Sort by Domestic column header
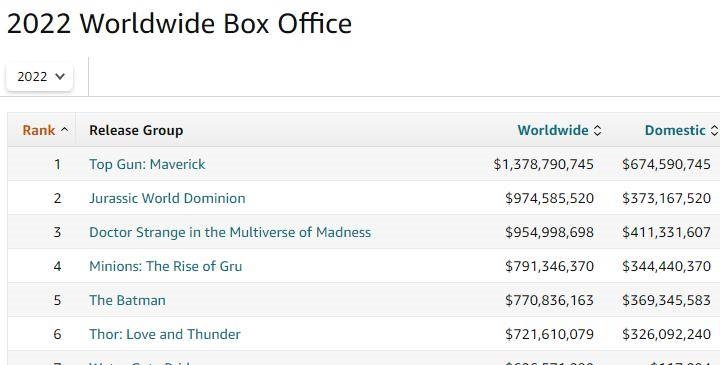The height and width of the screenshot is (365, 720). click(675, 130)
